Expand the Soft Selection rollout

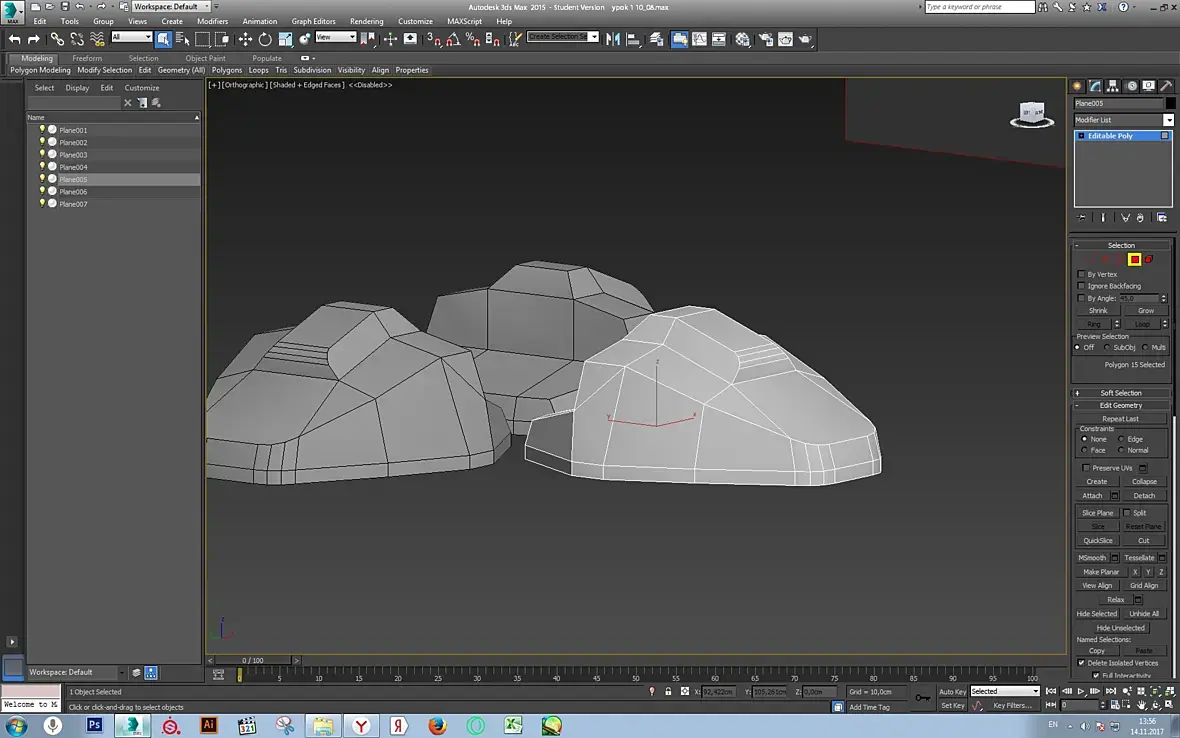point(1120,393)
